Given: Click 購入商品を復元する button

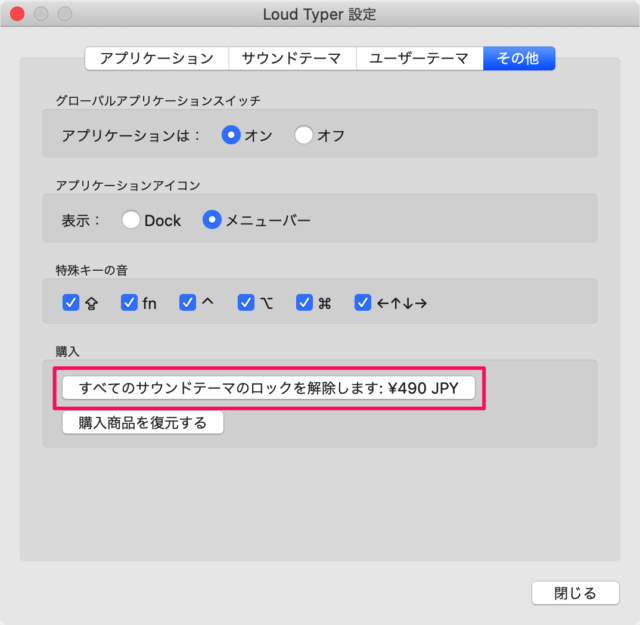Looking at the screenshot, I should [x=142, y=423].
